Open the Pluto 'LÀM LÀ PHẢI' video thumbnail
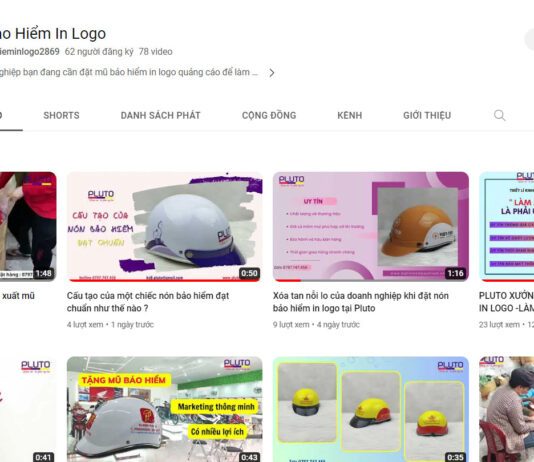The width and height of the screenshot is (534, 462). point(506,227)
